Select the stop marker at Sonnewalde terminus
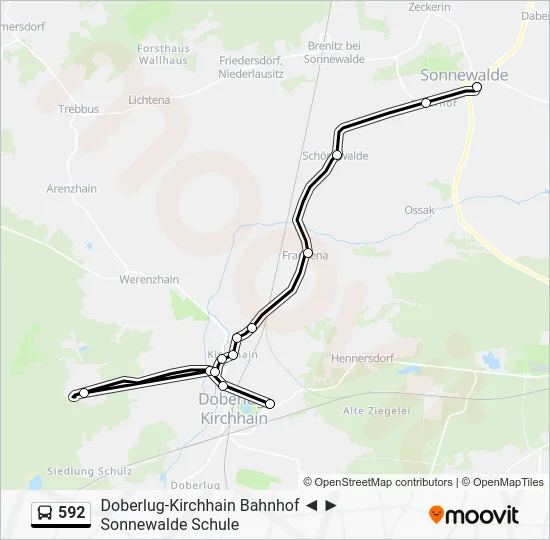The image size is (550, 540). click(x=477, y=87)
